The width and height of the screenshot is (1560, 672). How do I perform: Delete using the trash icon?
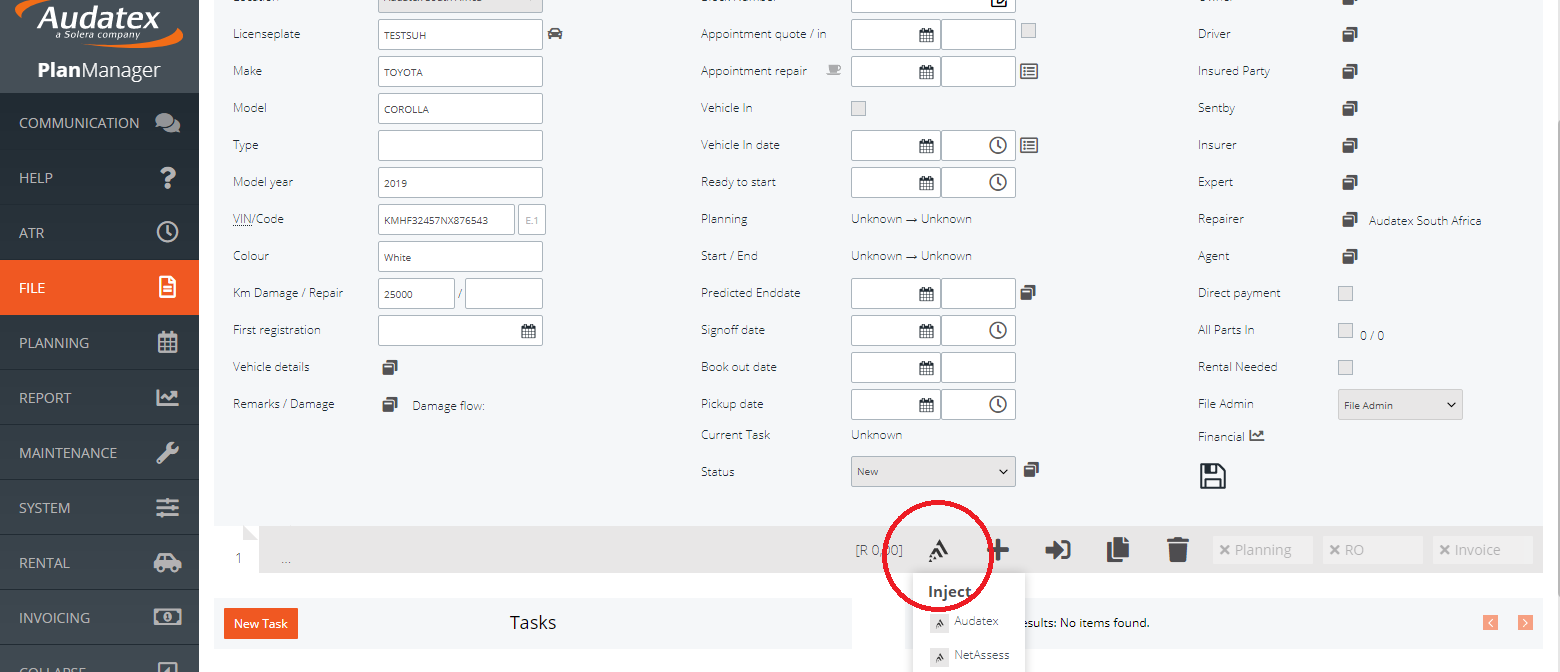(1178, 549)
